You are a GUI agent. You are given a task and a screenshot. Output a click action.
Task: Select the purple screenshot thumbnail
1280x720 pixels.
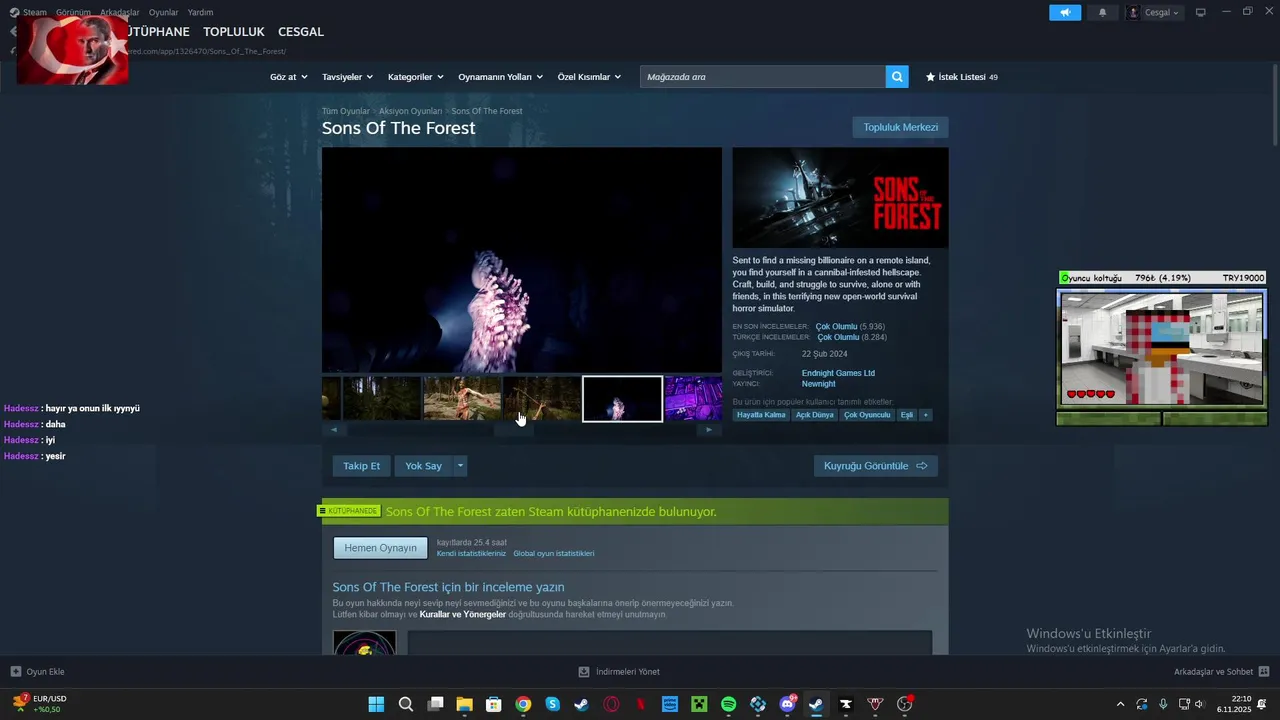click(x=693, y=399)
